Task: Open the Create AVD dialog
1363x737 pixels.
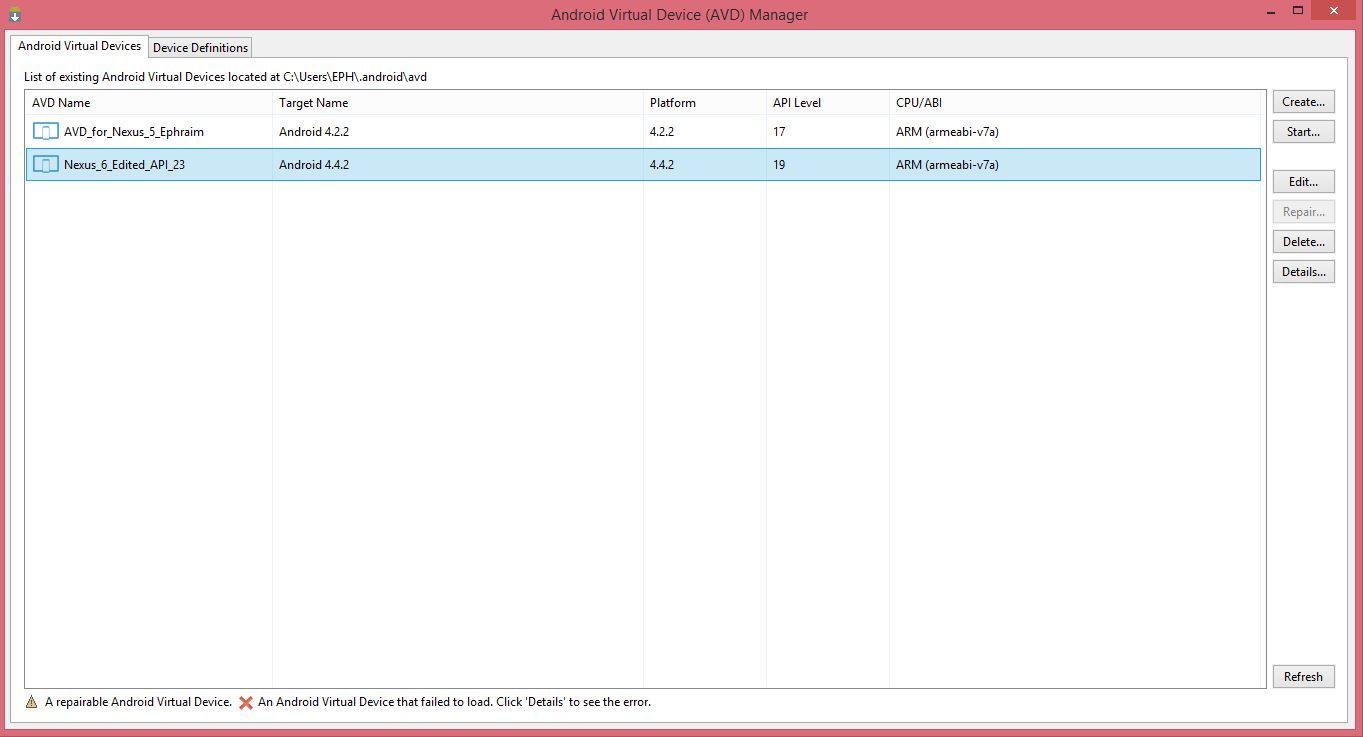Action: [x=1302, y=101]
